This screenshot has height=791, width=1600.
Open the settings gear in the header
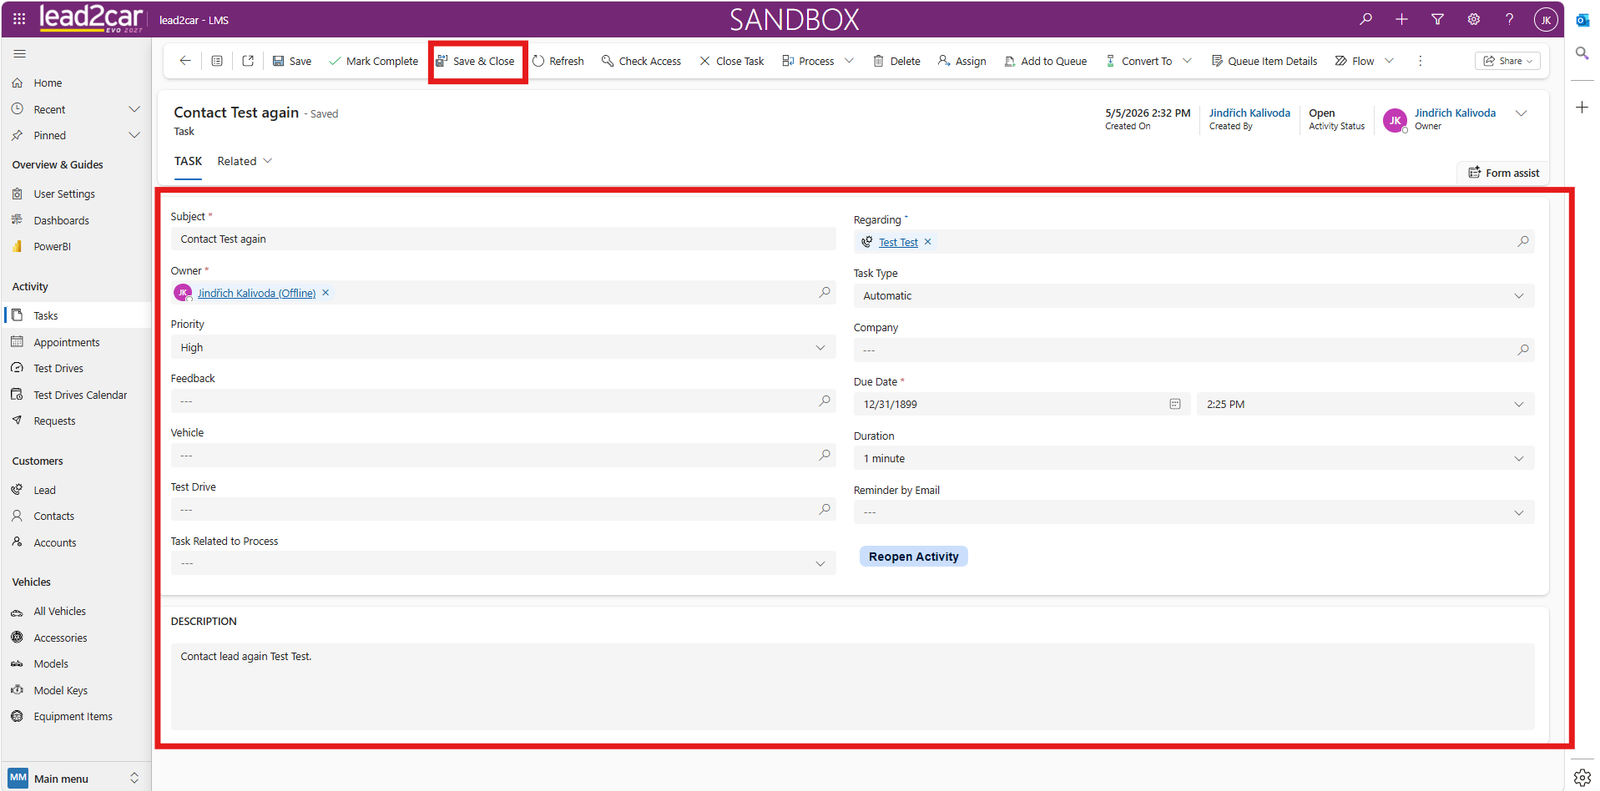tap(1473, 19)
